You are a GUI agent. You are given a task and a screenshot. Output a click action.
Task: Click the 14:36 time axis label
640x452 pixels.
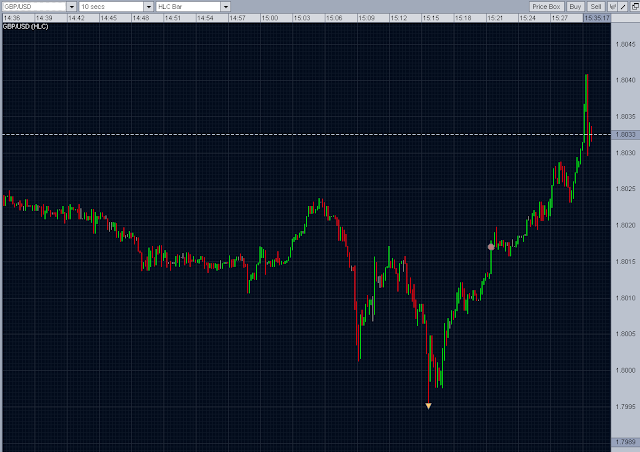click(x=11, y=18)
